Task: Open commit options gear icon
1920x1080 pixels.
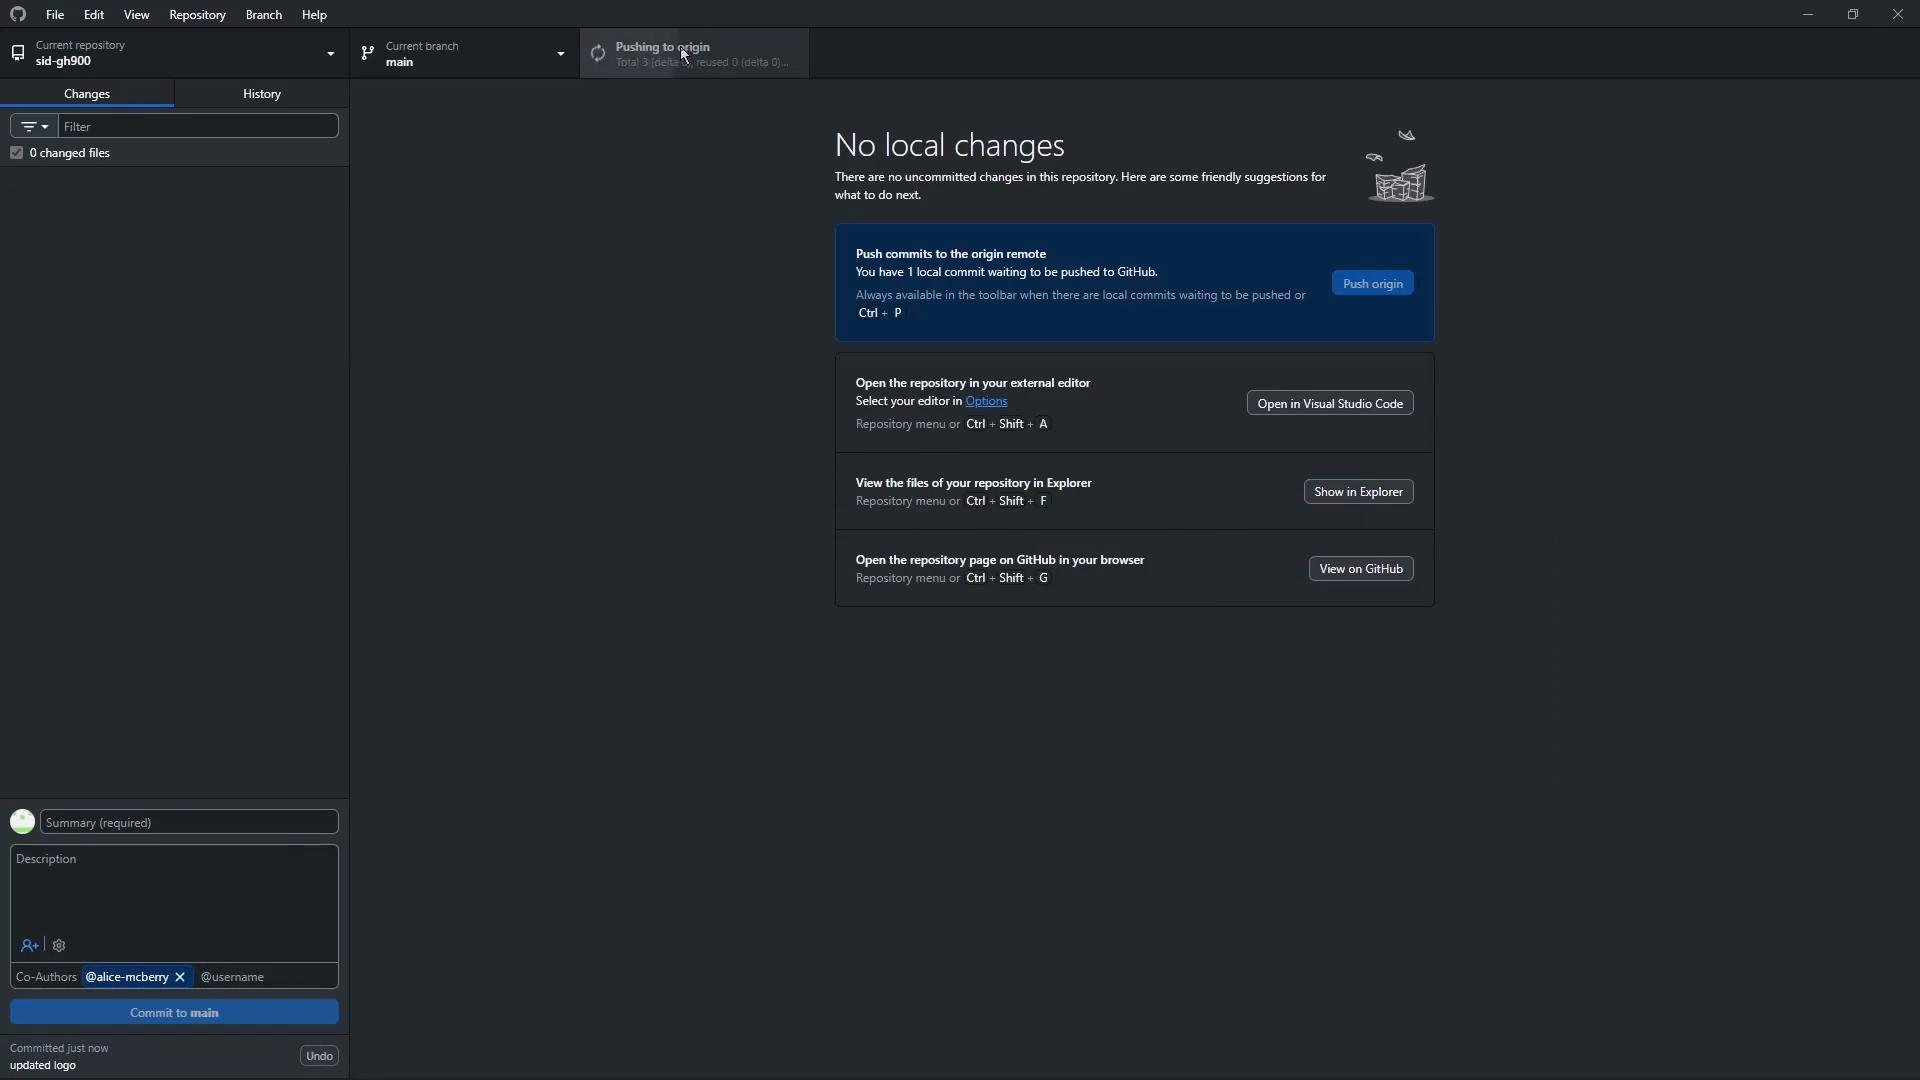Action: pyautogui.click(x=59, y=945)
